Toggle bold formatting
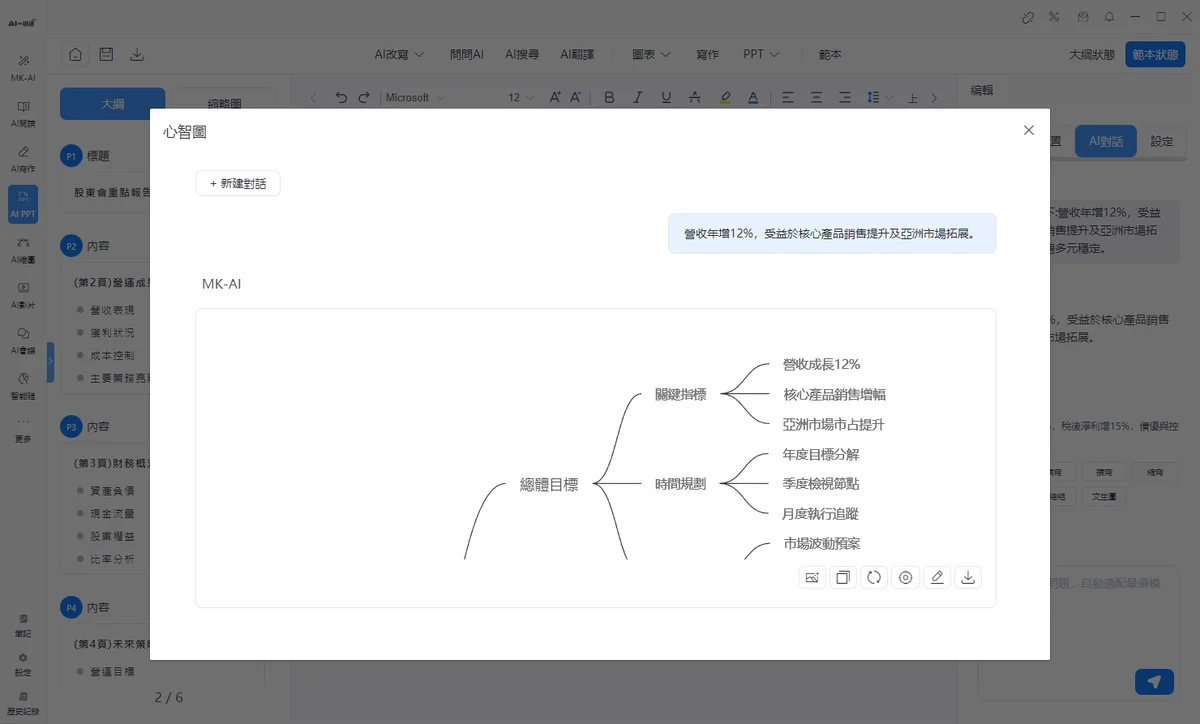The height and width of the screenshot is (724, 1200). pyautogui.click(x=609, y=97)
